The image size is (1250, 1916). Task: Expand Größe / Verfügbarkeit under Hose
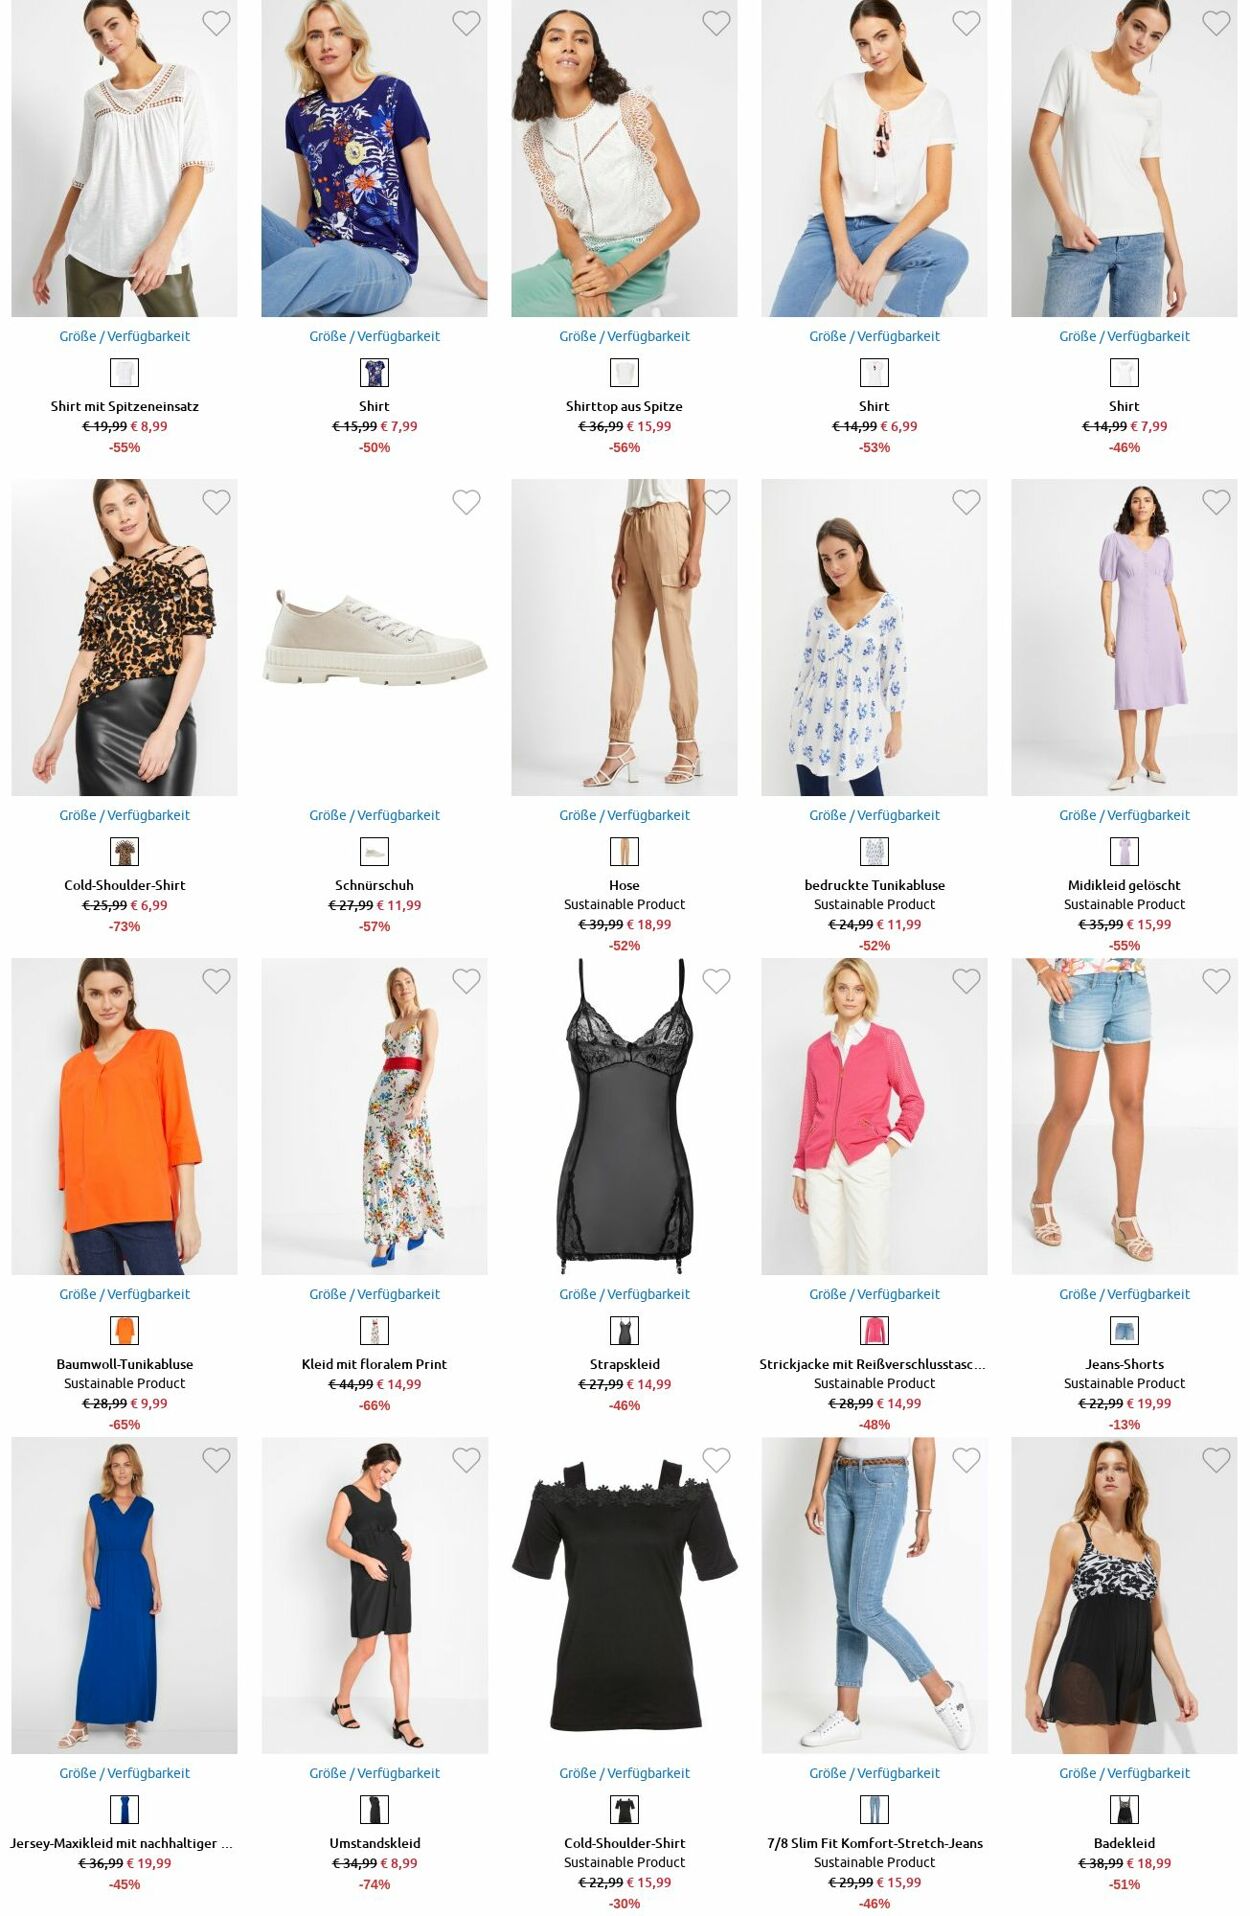pos(624,815)
